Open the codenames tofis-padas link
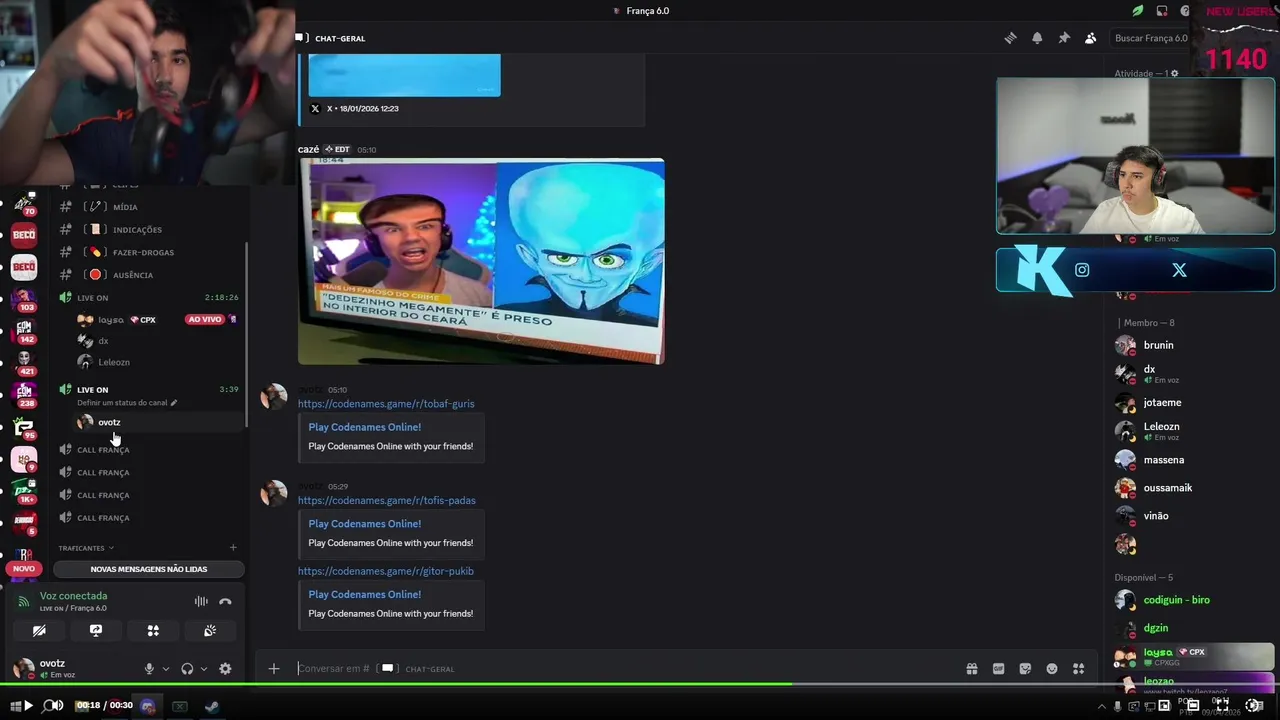This screenshot has width=1280, height=720. coord(387,500)
